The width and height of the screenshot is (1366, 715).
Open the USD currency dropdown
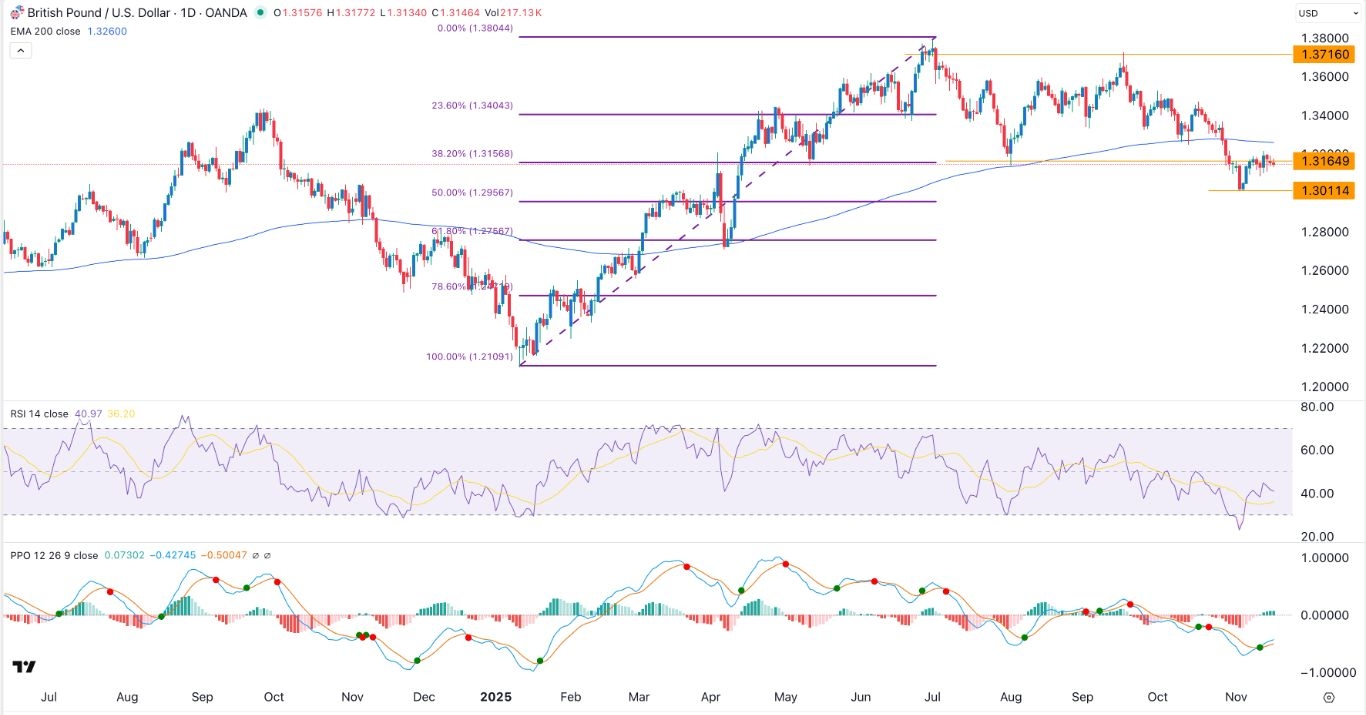tap(1327, 12)
